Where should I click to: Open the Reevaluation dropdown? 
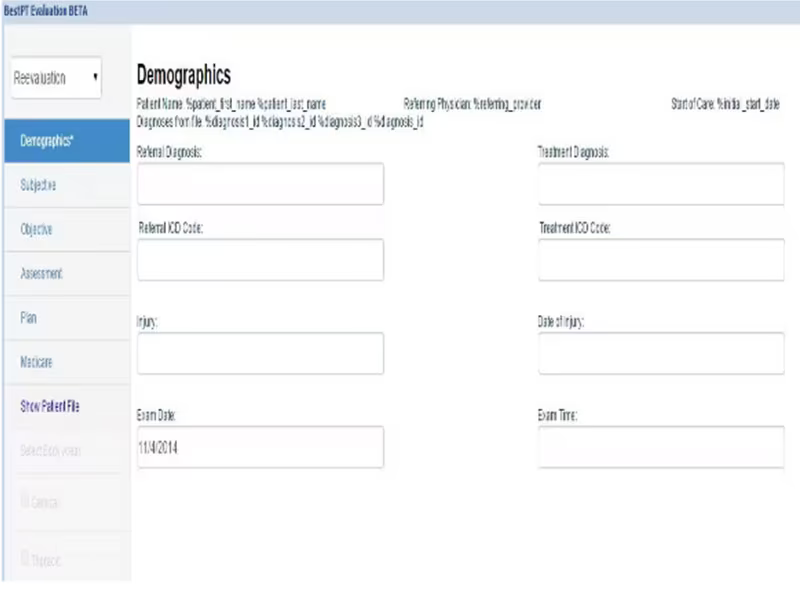point(56,78)
